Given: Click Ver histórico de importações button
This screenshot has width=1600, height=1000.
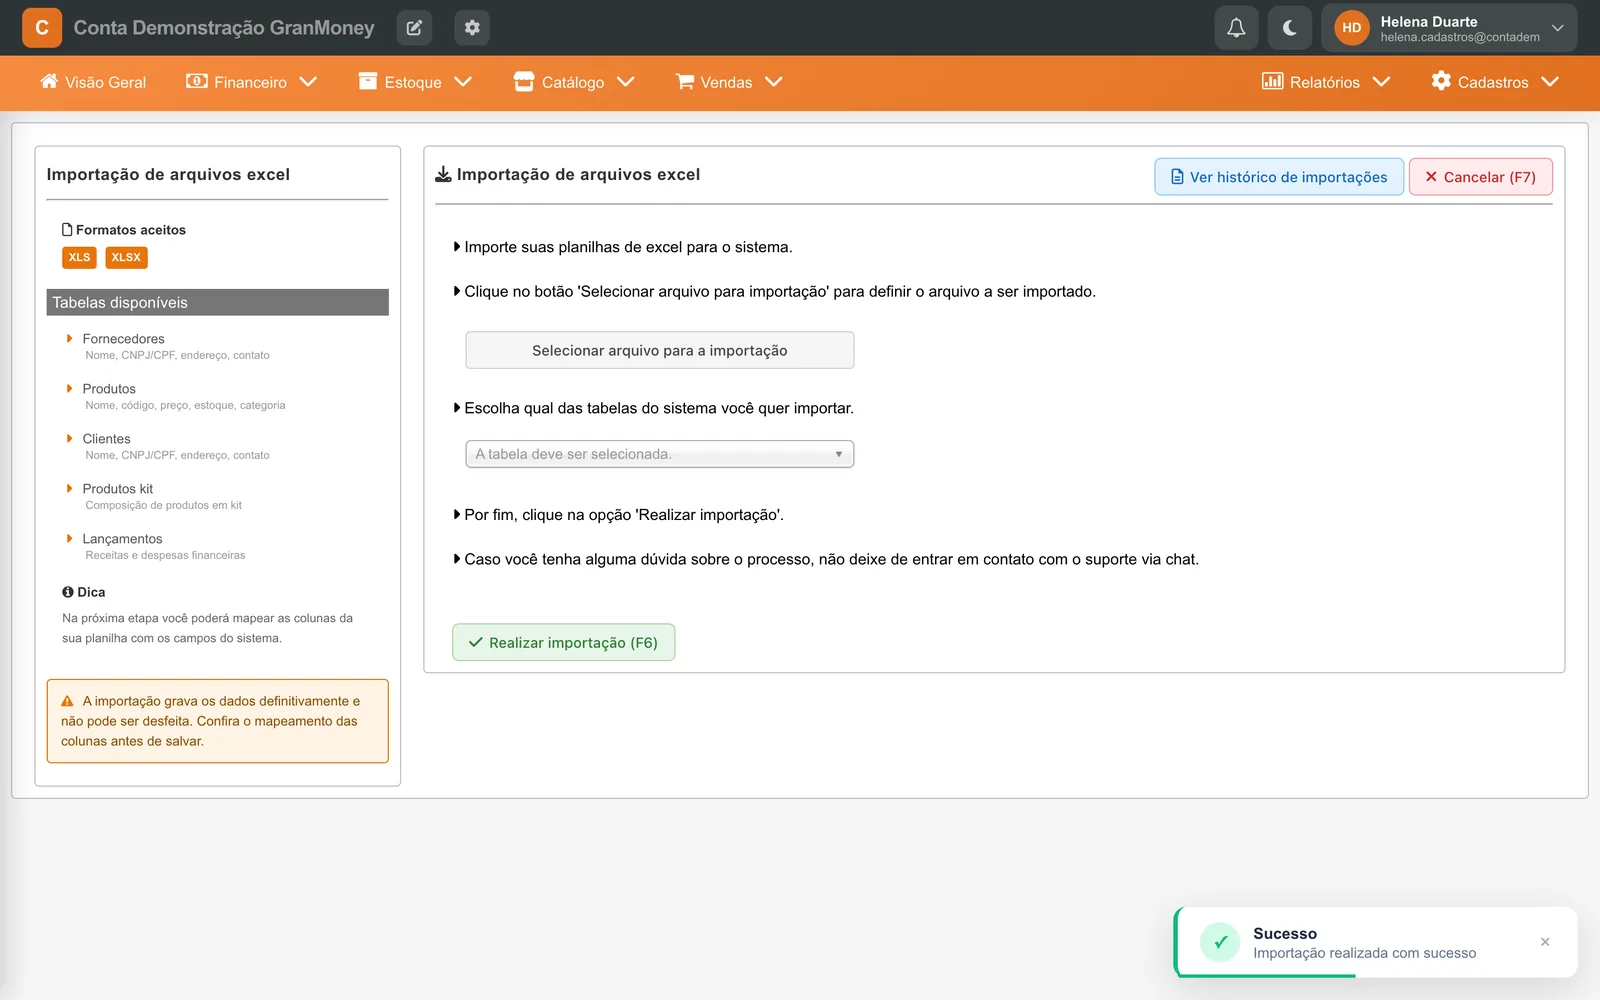Looking at the screenshot, I should pyautogui.click(x=1279, y=177).
